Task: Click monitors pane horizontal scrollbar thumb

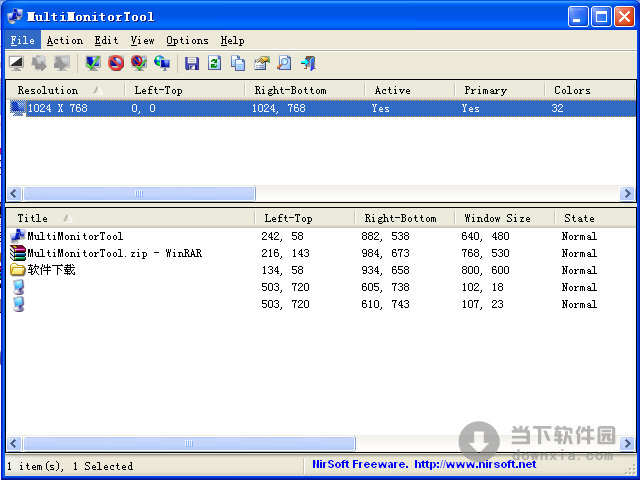Action: (139, 193)
